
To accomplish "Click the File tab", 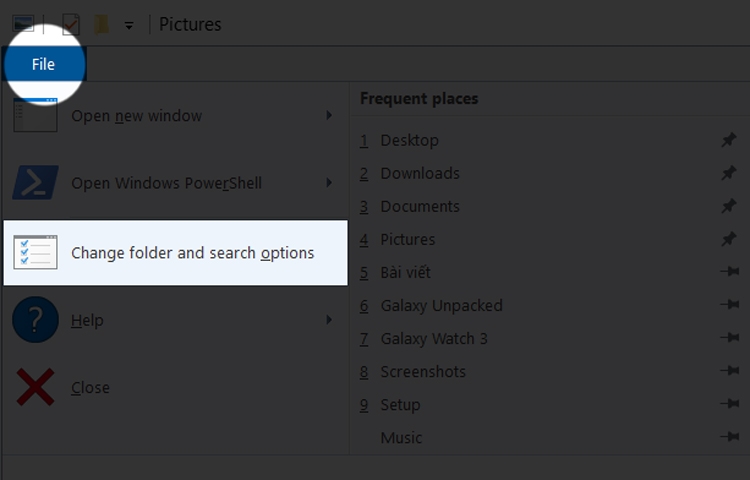I will coord(43,64).
